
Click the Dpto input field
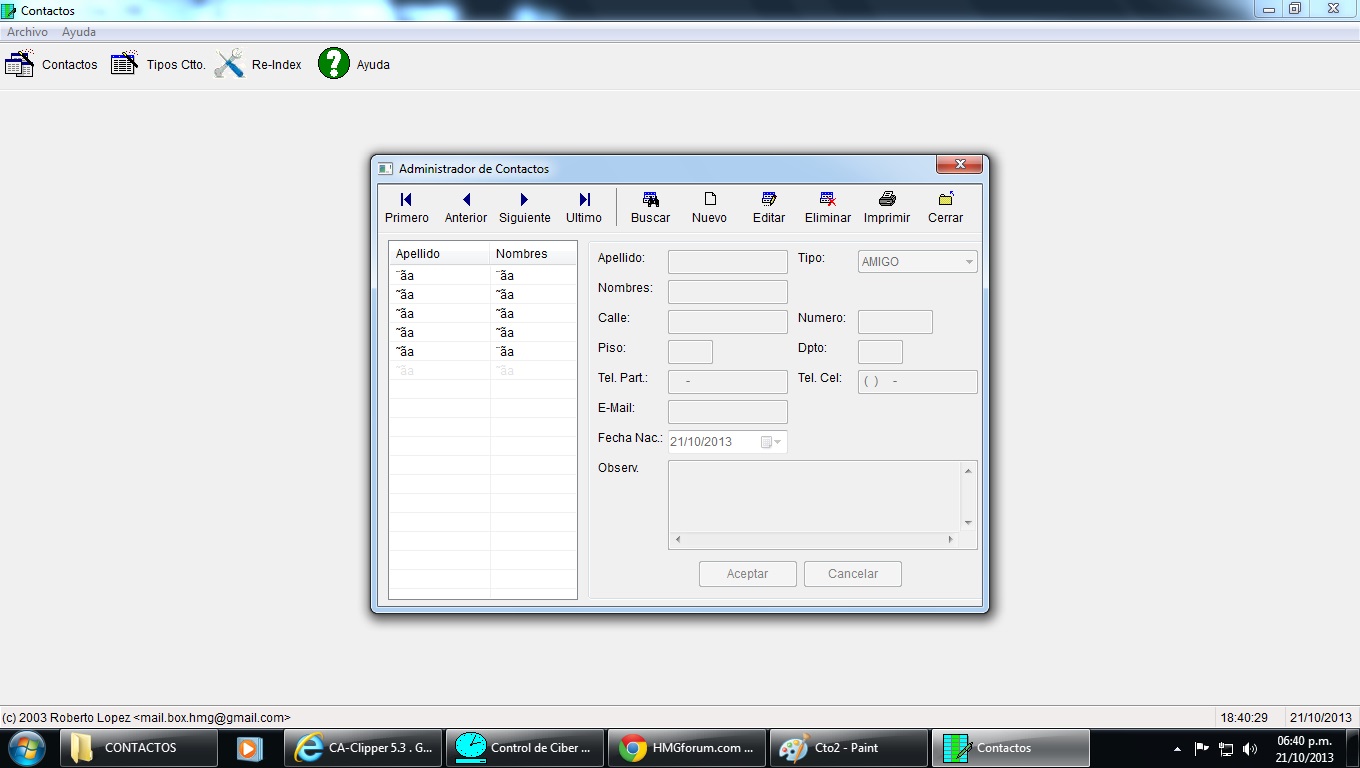(x=880, y=352)
